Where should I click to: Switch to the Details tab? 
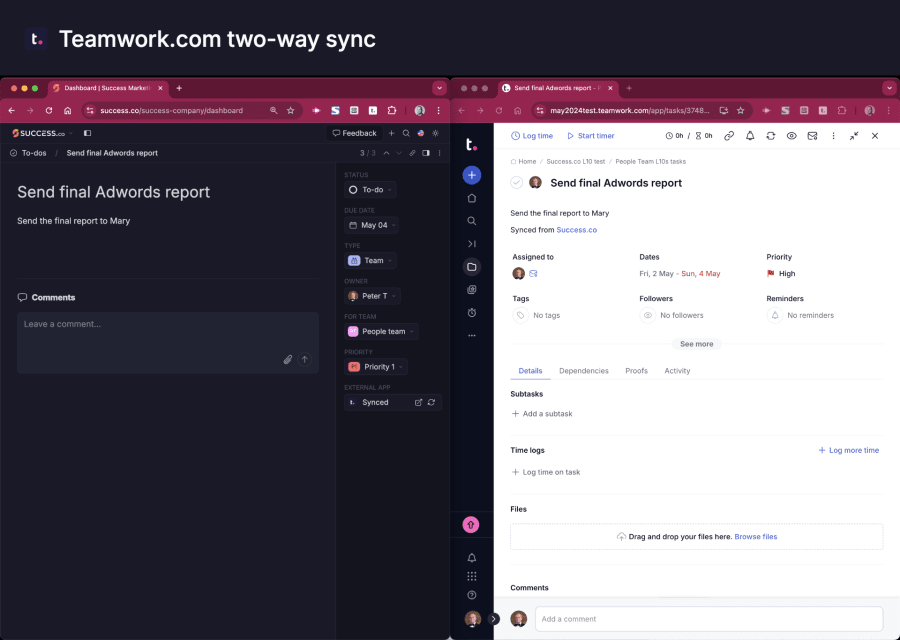coord(530,371)
